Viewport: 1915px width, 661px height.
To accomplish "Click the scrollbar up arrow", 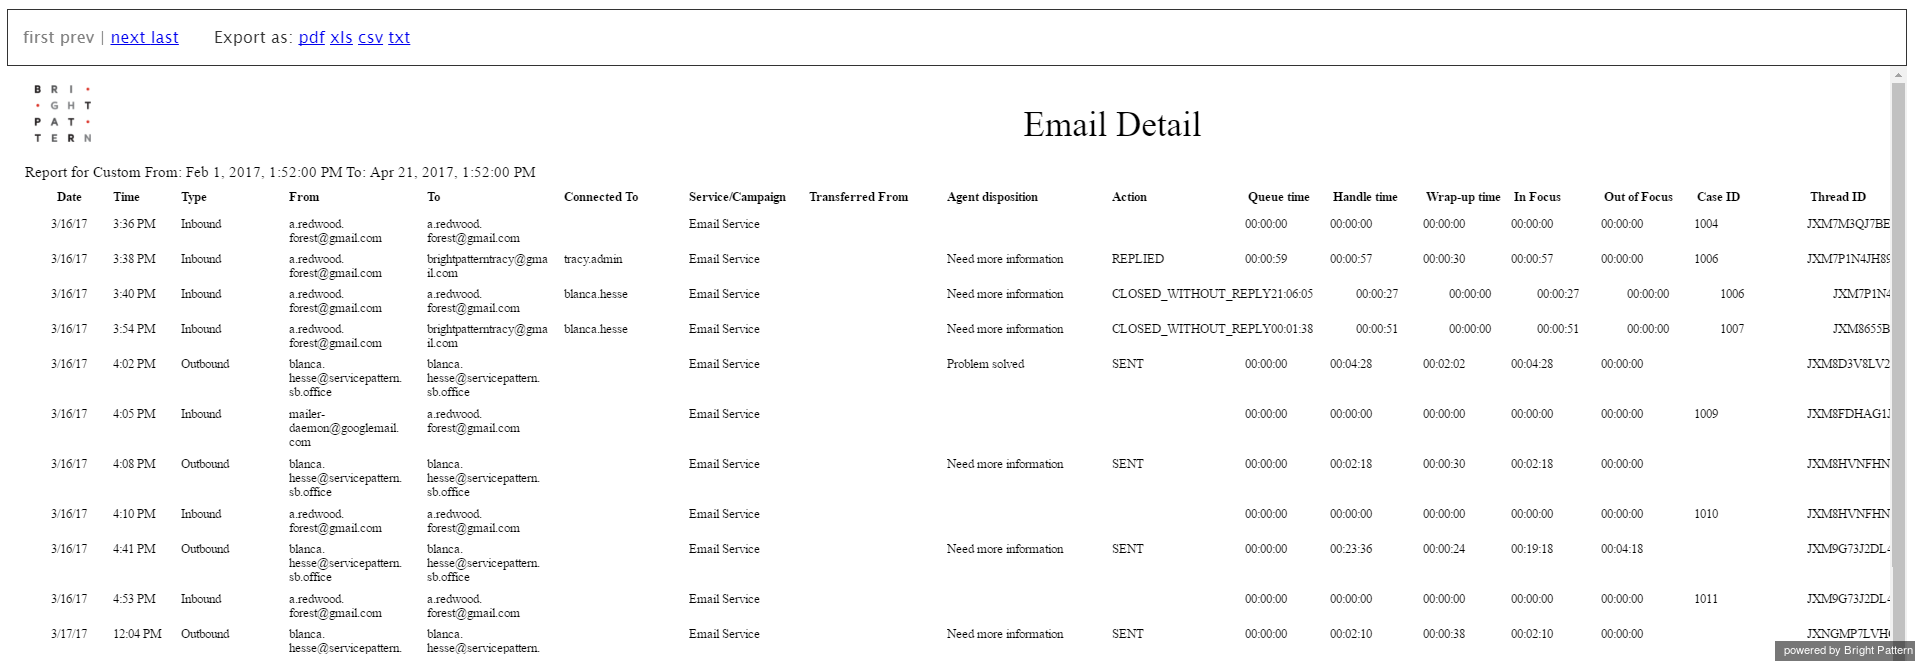I will 1898,76.
